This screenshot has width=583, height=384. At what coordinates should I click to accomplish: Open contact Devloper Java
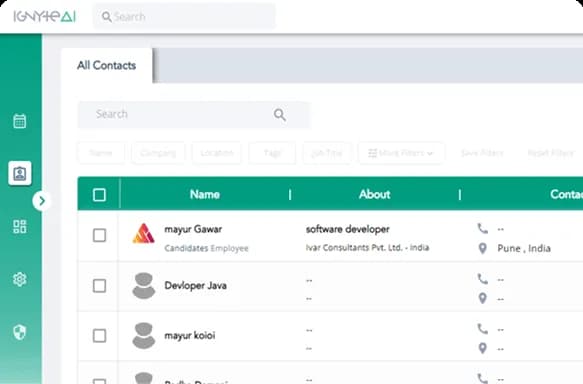(x=196, y=285)
